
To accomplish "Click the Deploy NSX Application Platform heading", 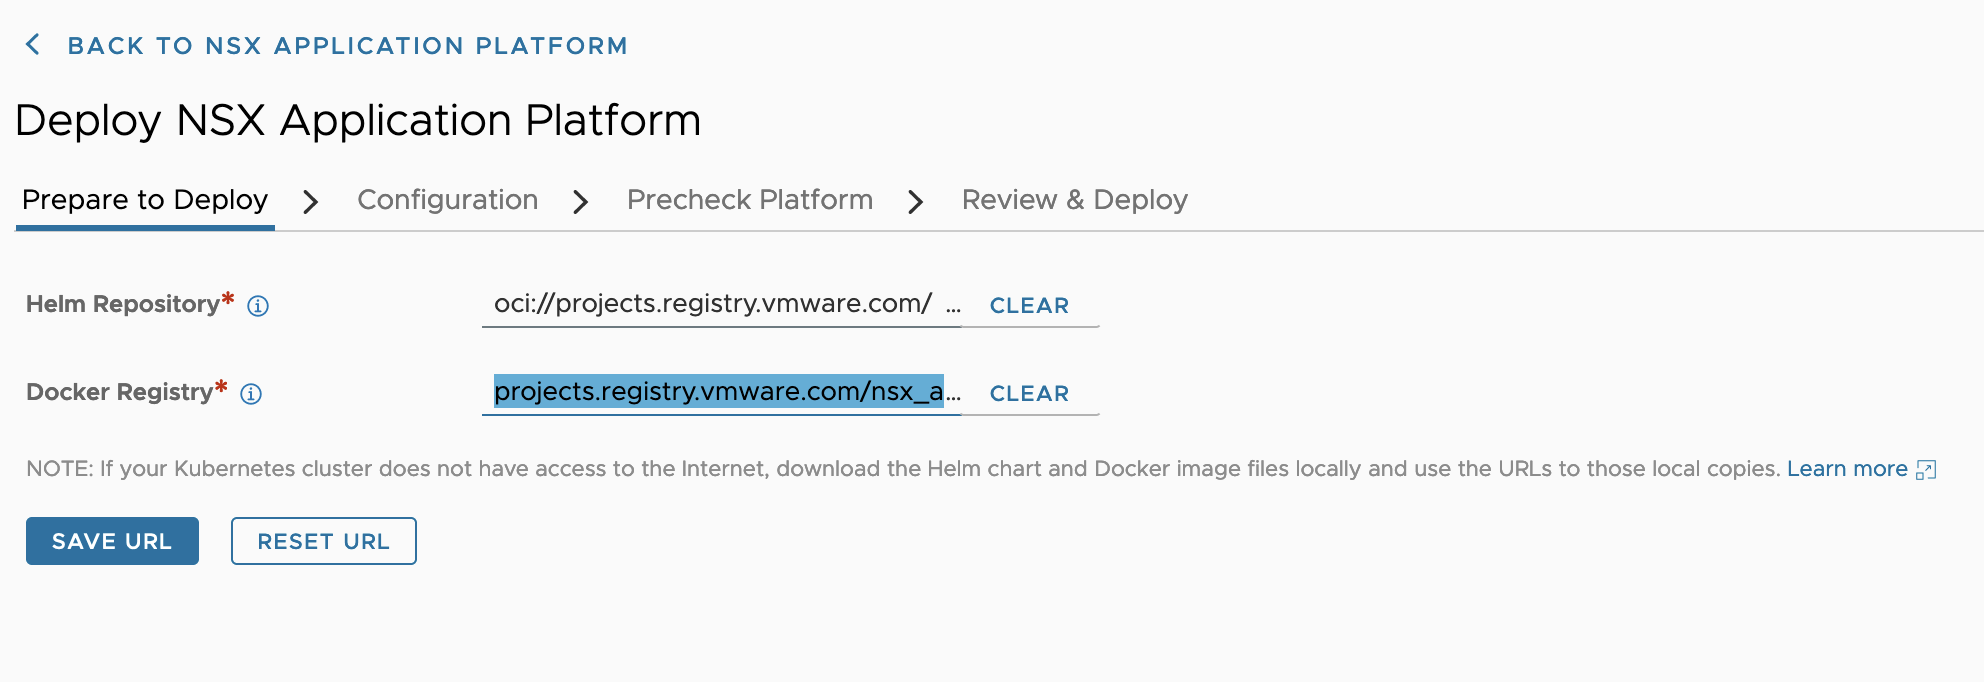I will point(358,121).
